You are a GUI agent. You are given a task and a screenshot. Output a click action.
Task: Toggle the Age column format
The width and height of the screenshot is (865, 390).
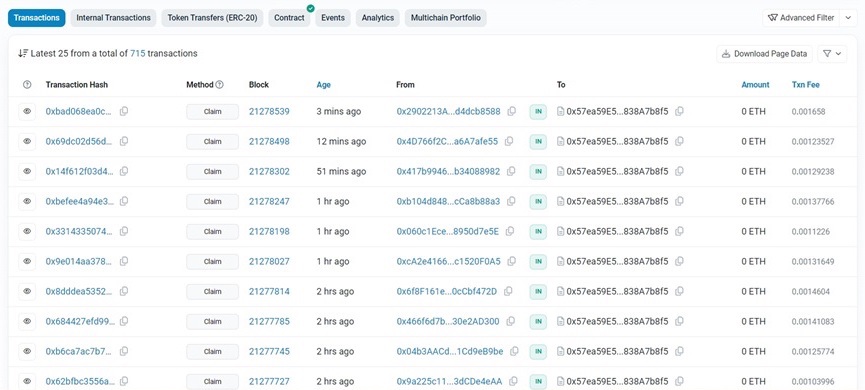(323, 85)
